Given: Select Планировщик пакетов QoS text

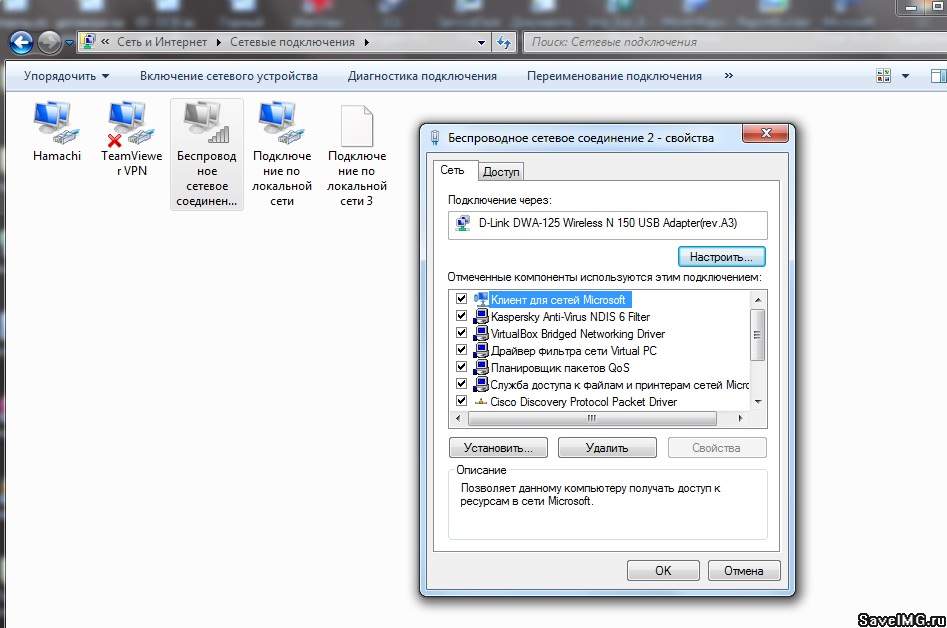Looking at the screenshot, I should point(560,367).
